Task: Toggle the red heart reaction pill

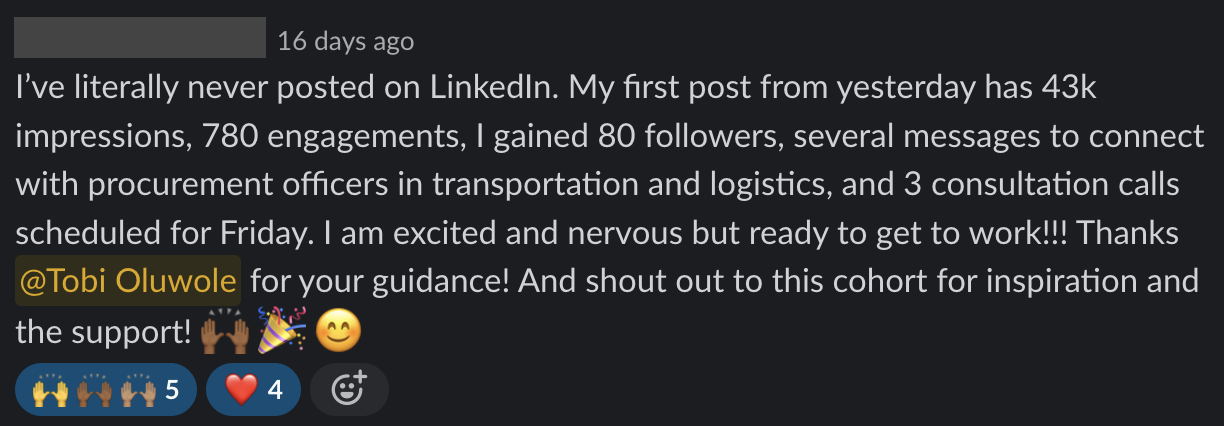Action: [x=254, y=388]
